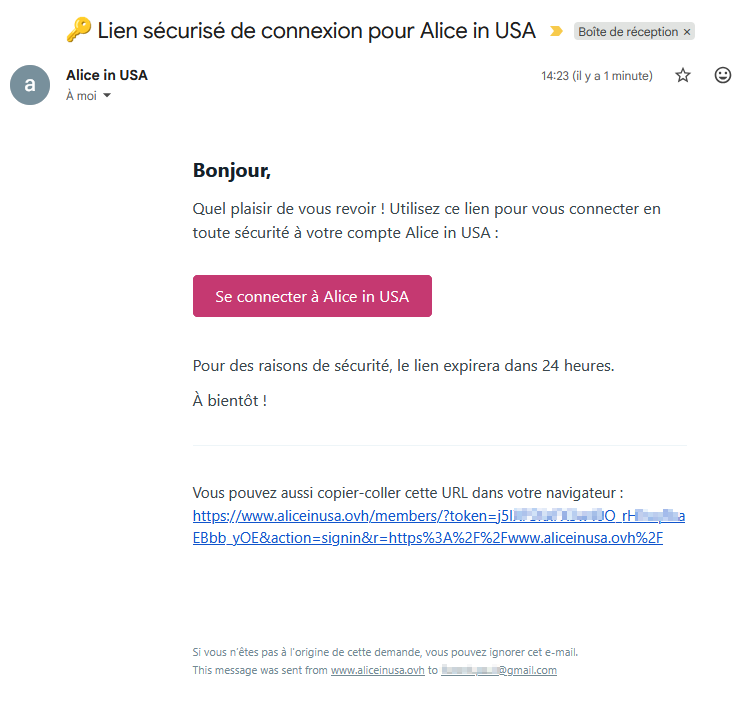This screenshot has width=745, height=703.
Task: Click the blurred gmail.com address link
Action: click(x=499, y=670)
